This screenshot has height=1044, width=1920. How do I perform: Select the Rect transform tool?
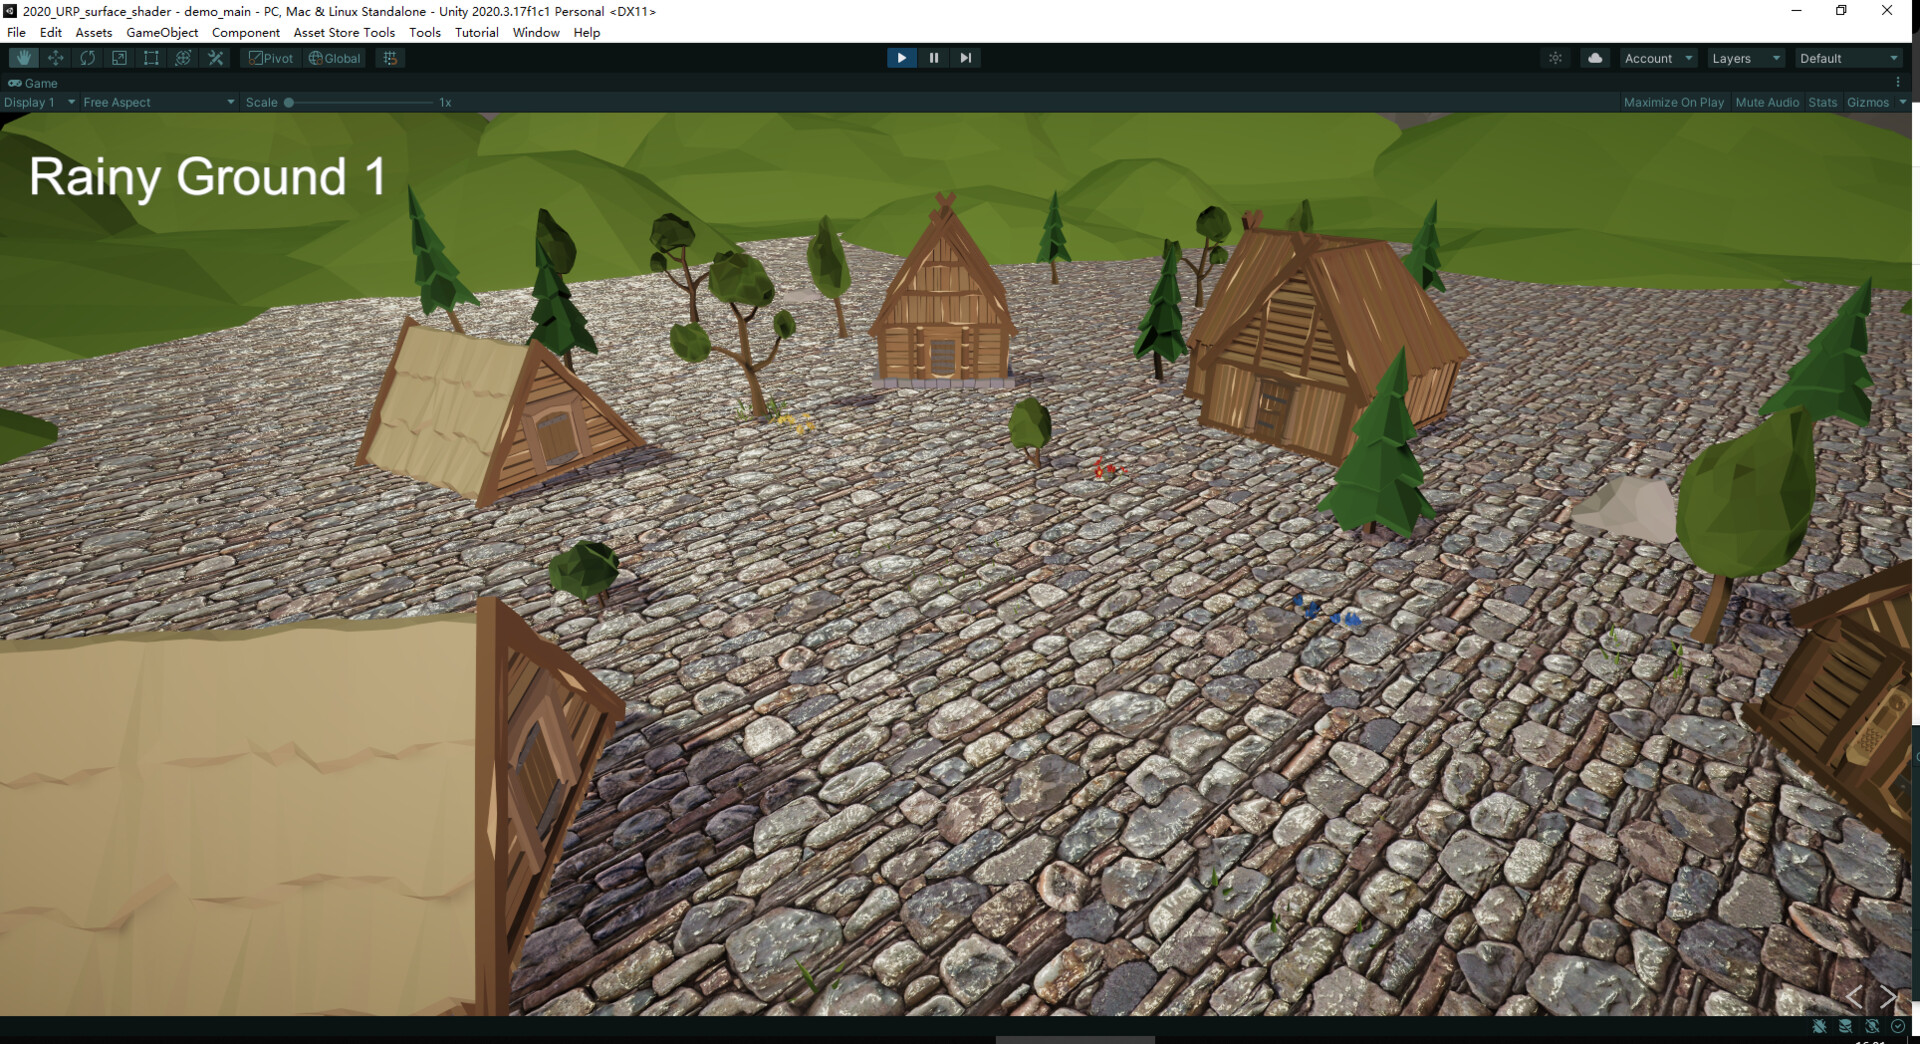click(151, 57)
